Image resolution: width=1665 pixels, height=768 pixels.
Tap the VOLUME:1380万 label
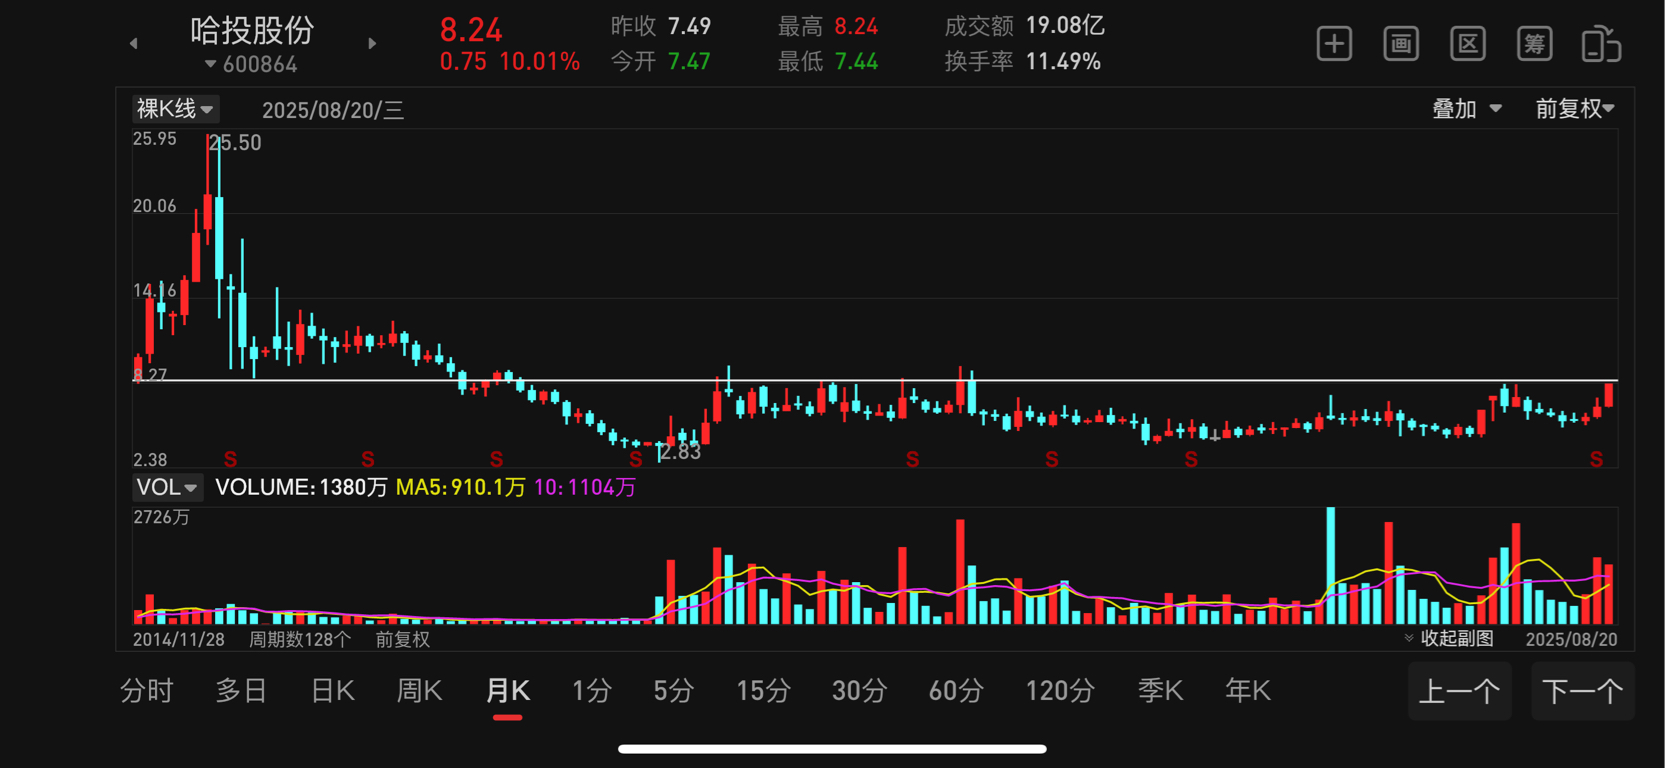click(x=302, y=487)
